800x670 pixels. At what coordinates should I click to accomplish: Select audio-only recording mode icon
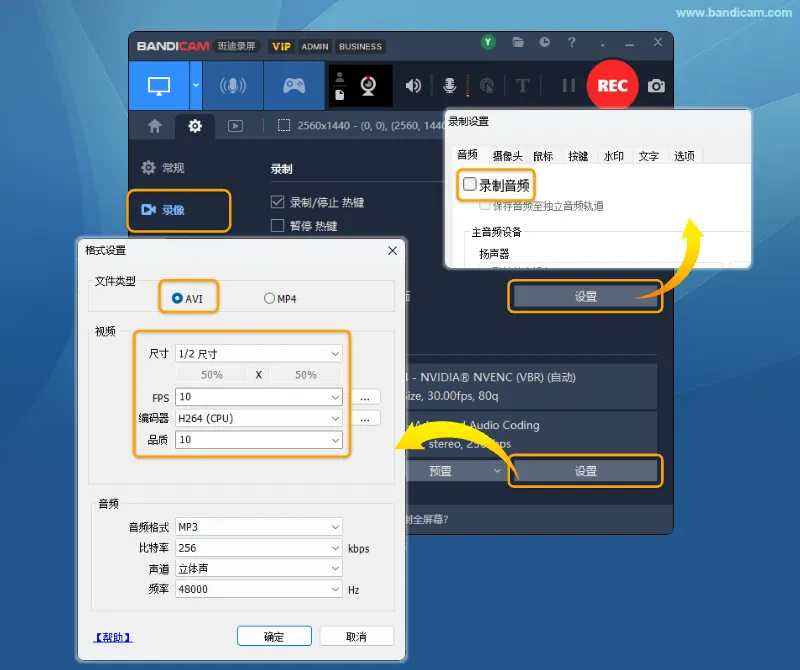233,86
